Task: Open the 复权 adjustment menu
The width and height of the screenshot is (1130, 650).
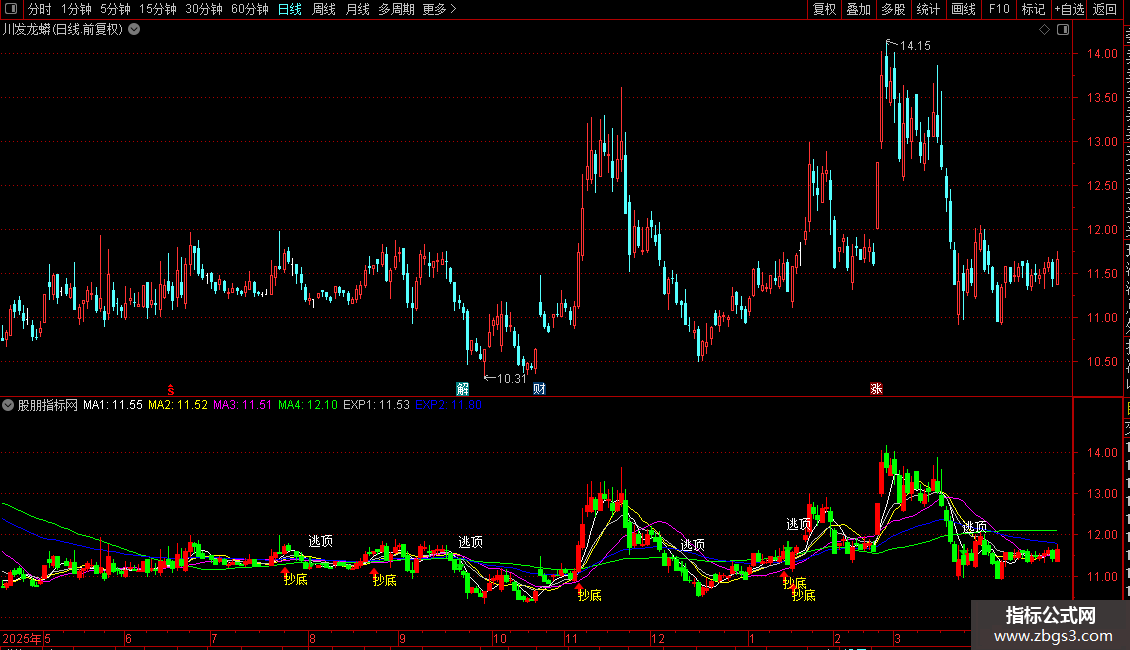Action: tap(824, 9)
